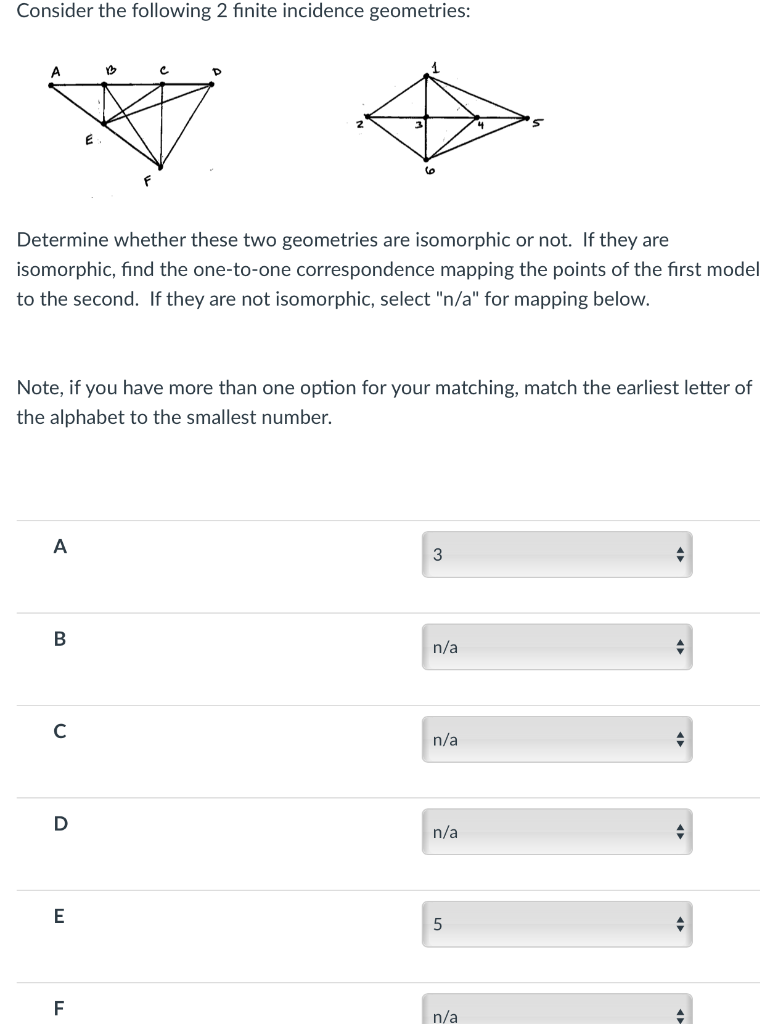Click the up arrow on the A dropdown
The width and height of the screenshot is (778, 1024).
point(679,549)
